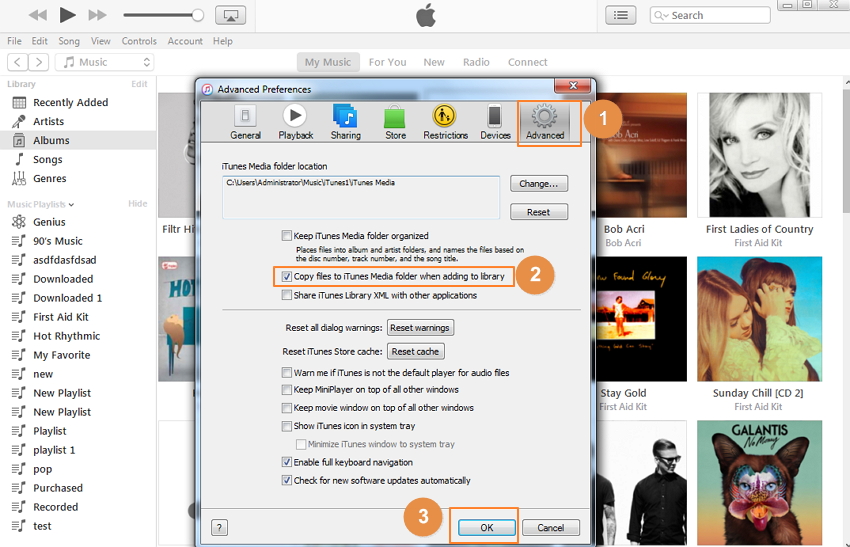Open the search options magnifier dropdown
Viewport: 850px width, 547px height.
point(662,16)
